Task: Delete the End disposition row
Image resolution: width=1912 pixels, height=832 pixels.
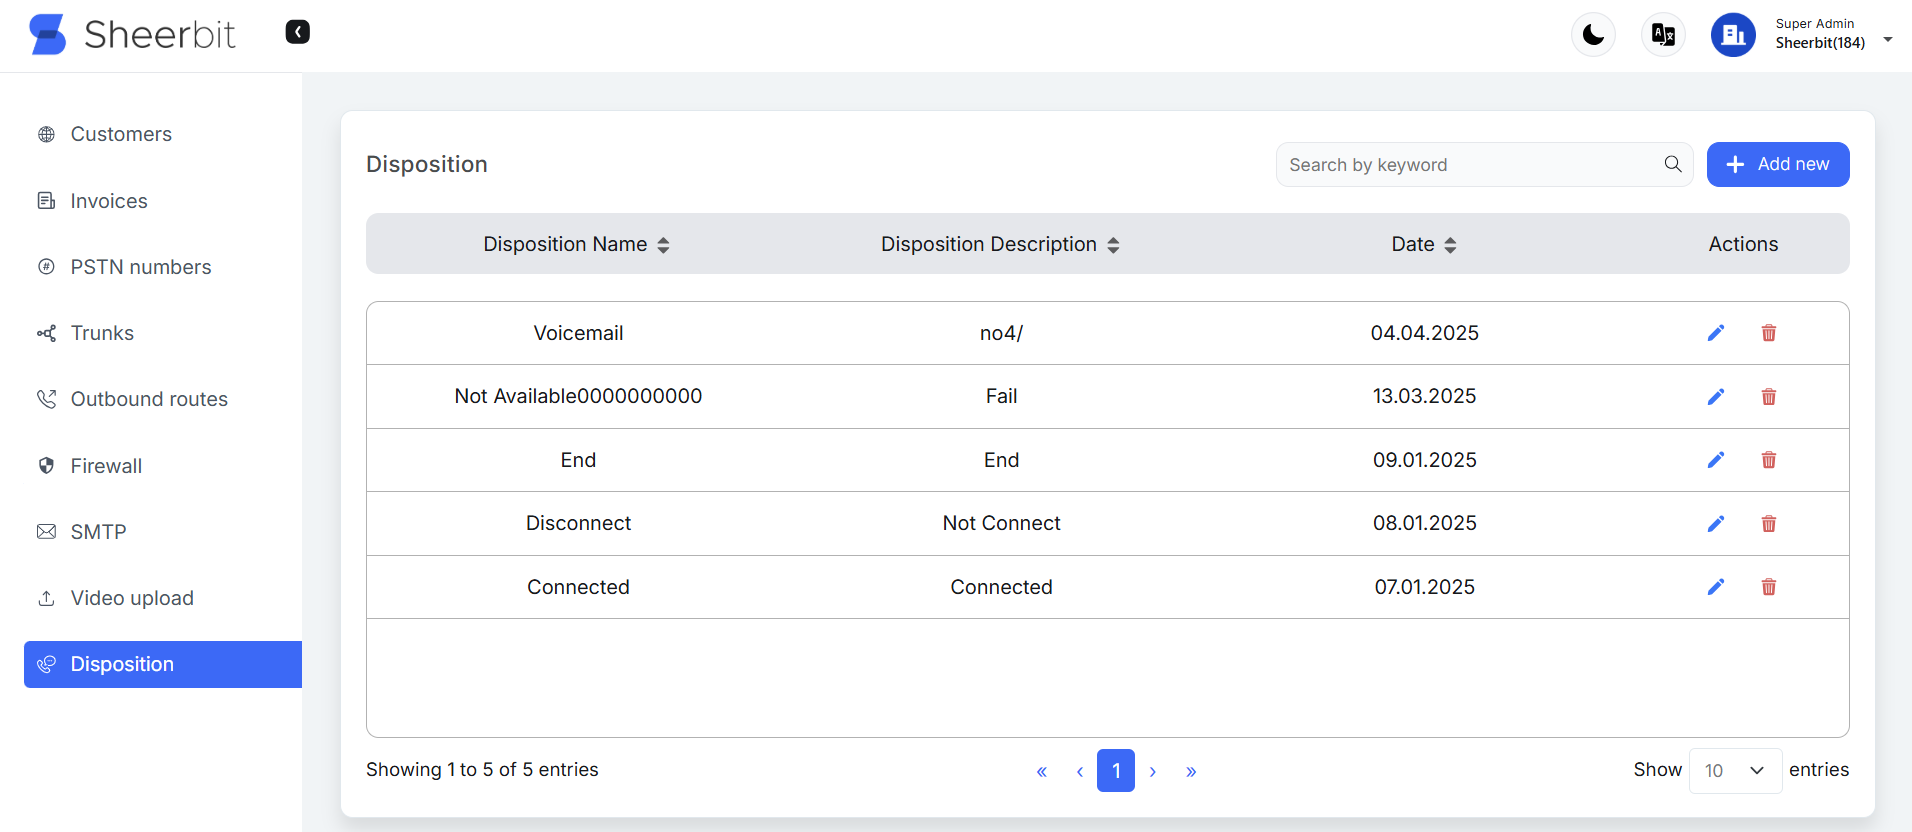Action: [x=1768, y=460]
